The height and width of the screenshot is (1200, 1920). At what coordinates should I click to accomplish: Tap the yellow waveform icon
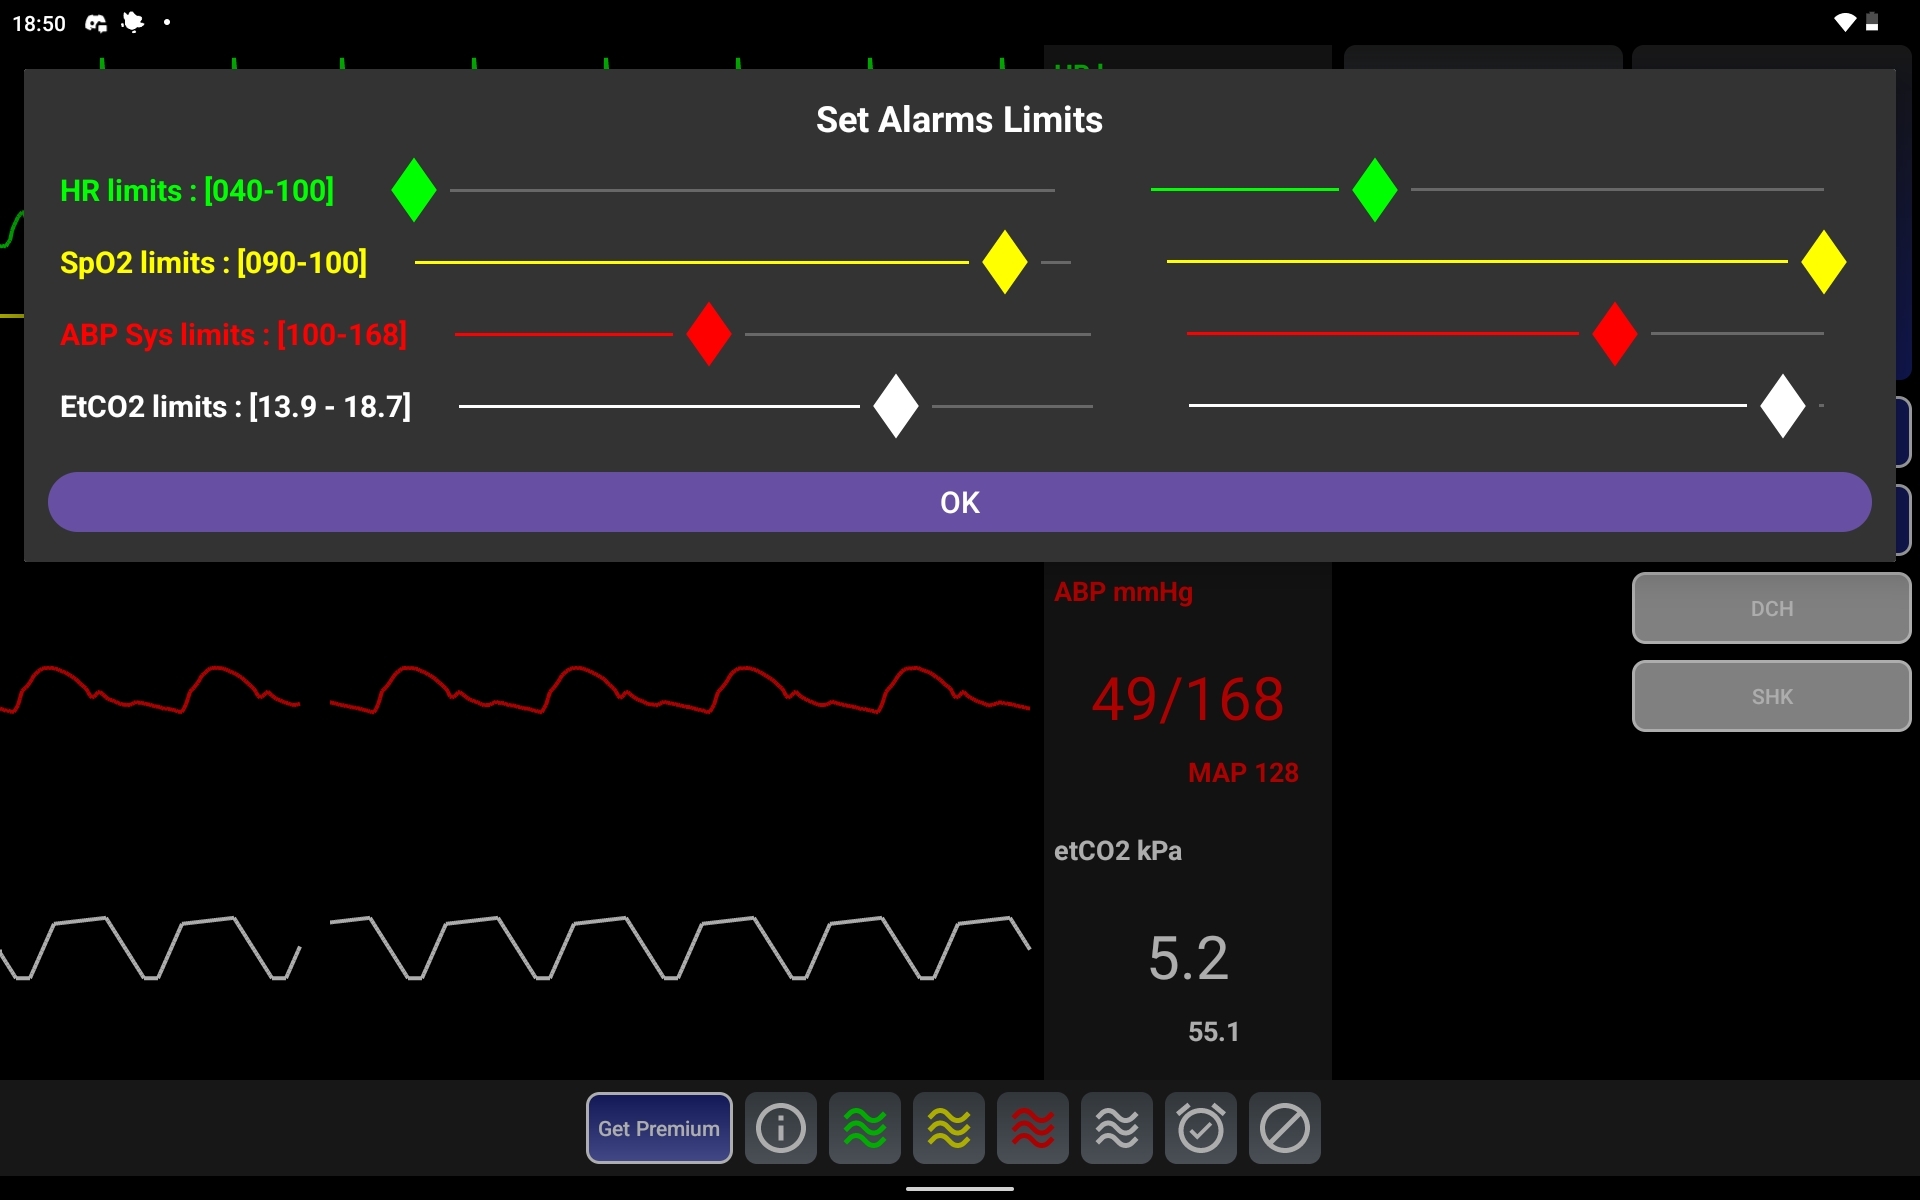click(948, 1128)
